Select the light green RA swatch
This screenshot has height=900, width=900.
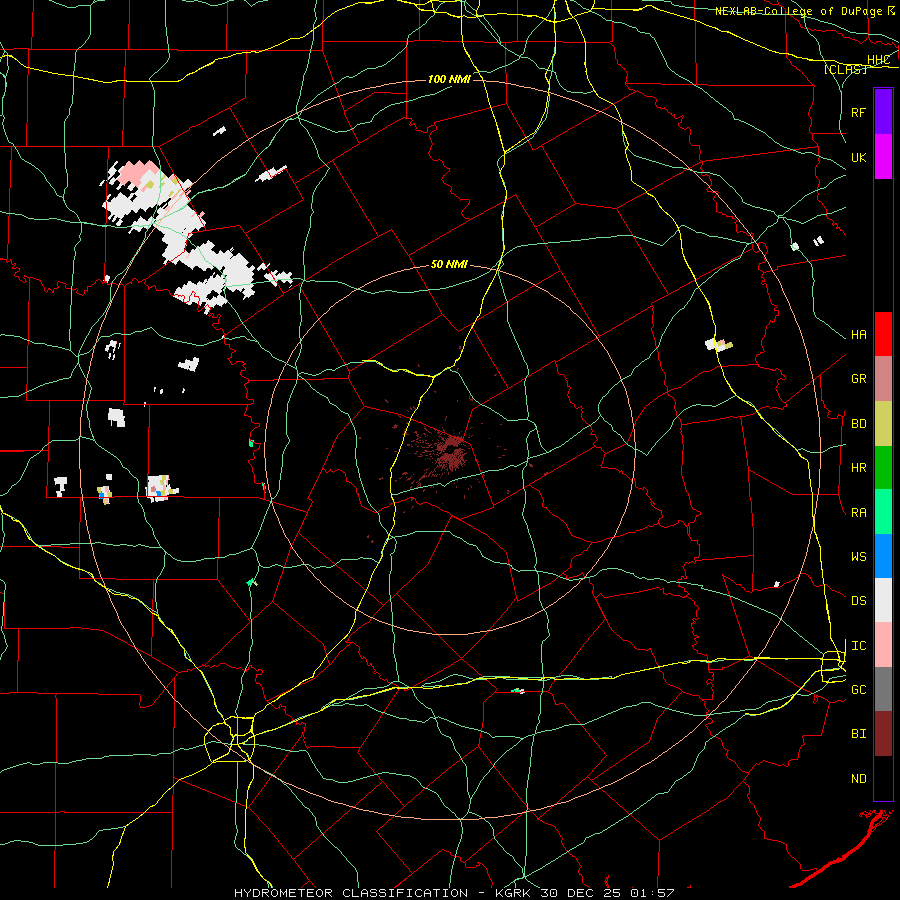pos(883,511)
